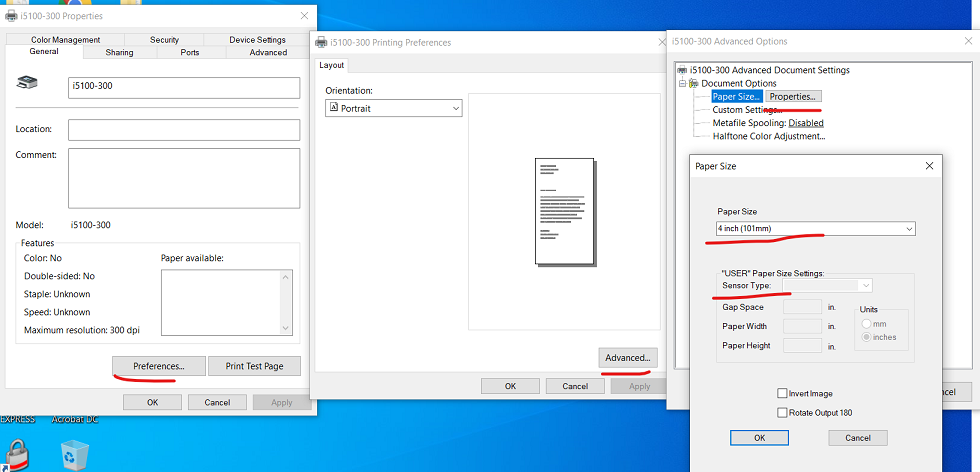Select Halftone Color Adjustment tree item

coord(768,136)
